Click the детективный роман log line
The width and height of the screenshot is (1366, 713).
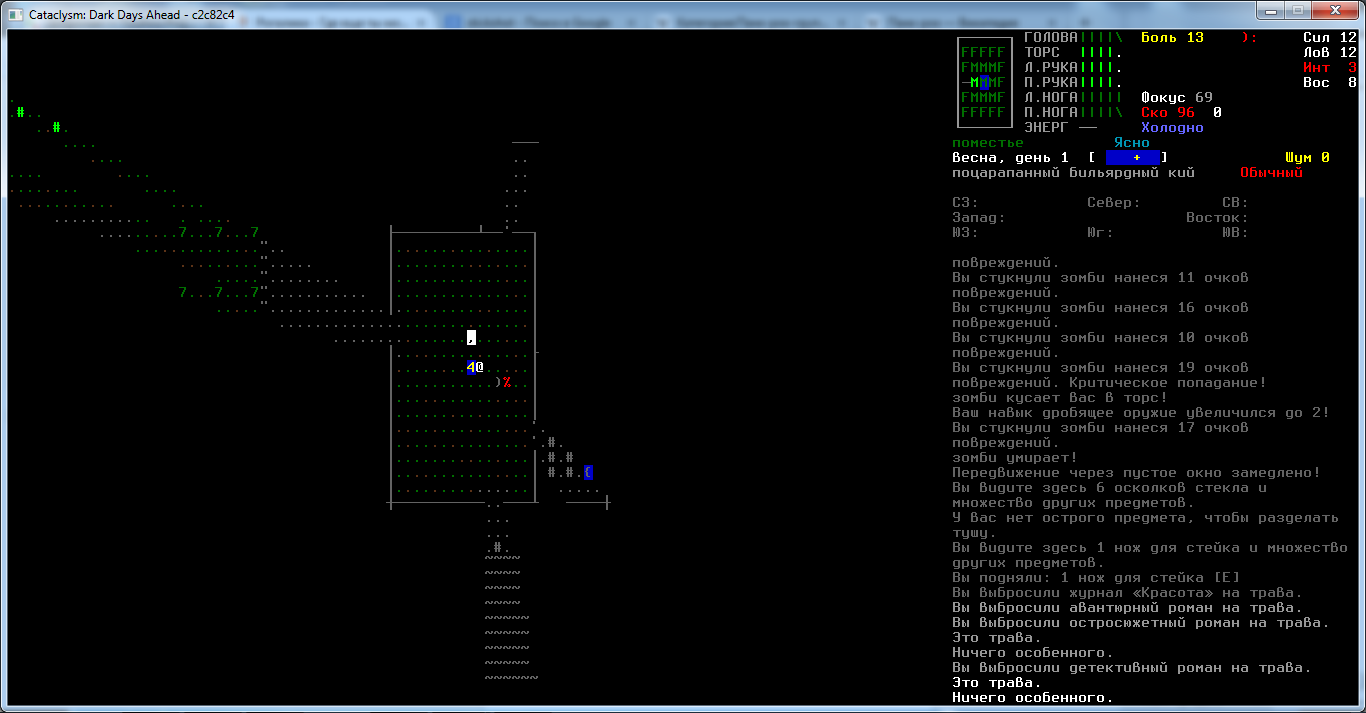coord(1132,667)
